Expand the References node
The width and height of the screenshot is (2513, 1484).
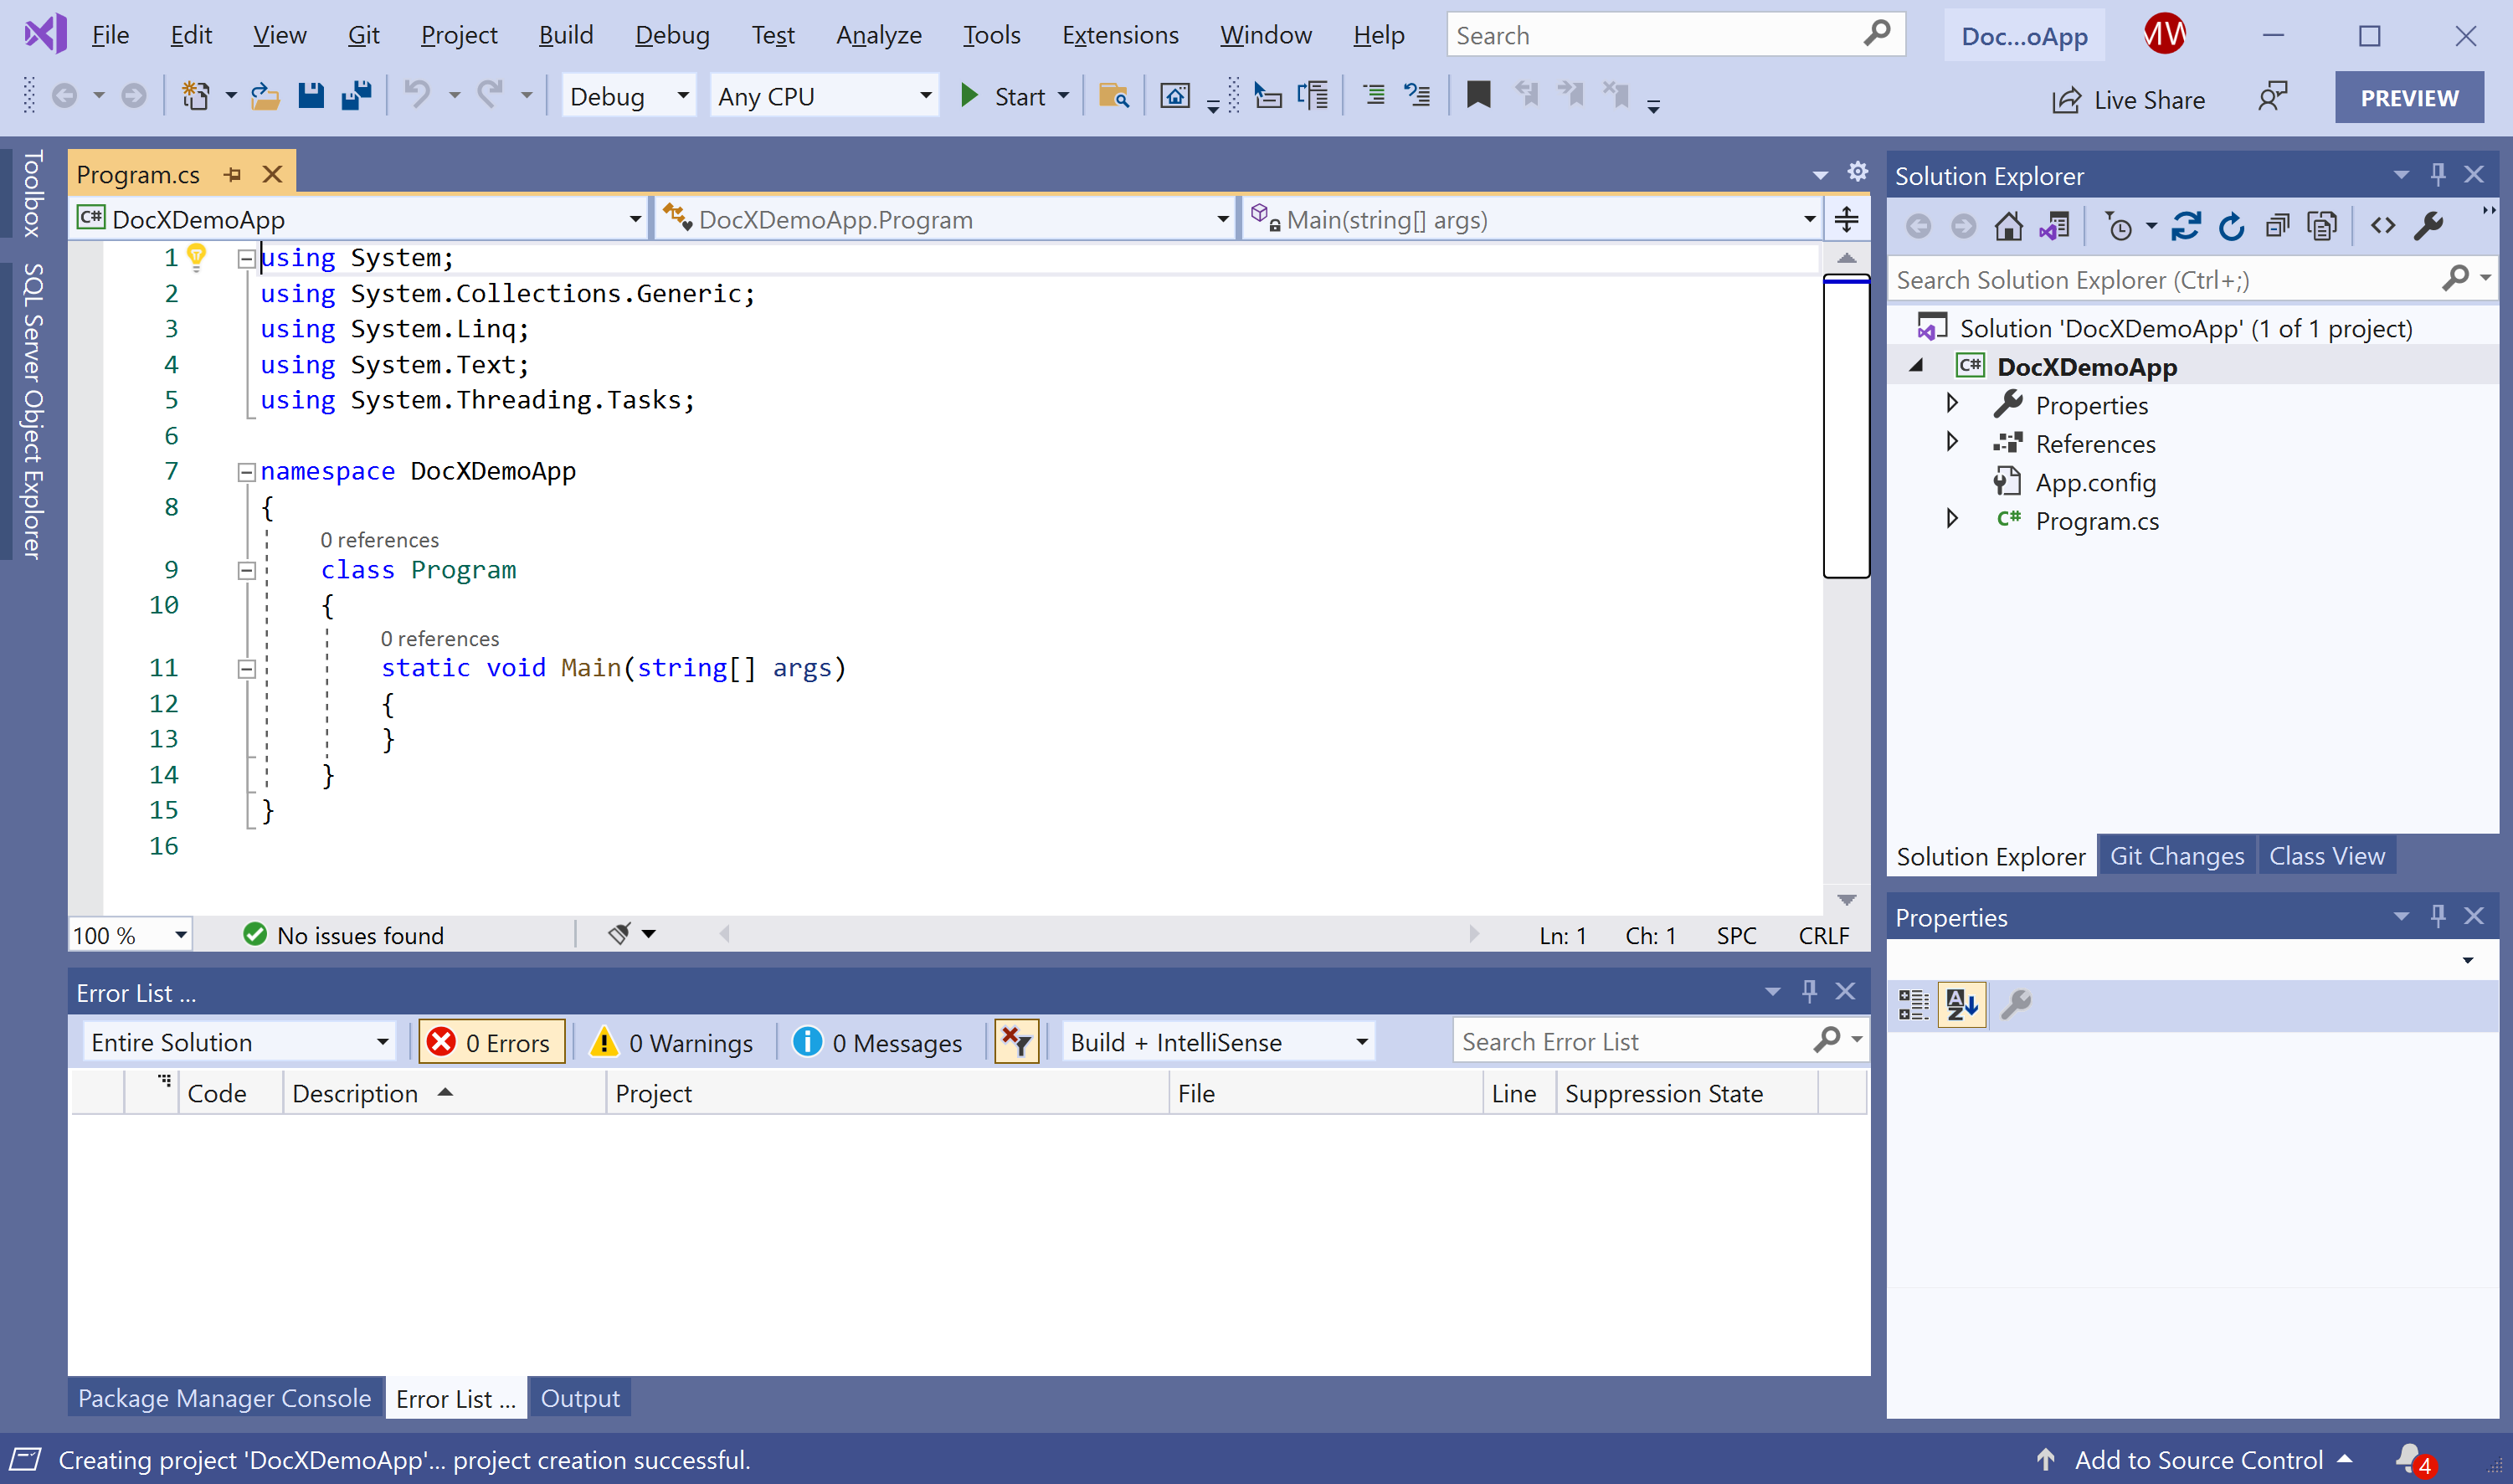(1951, 442)
